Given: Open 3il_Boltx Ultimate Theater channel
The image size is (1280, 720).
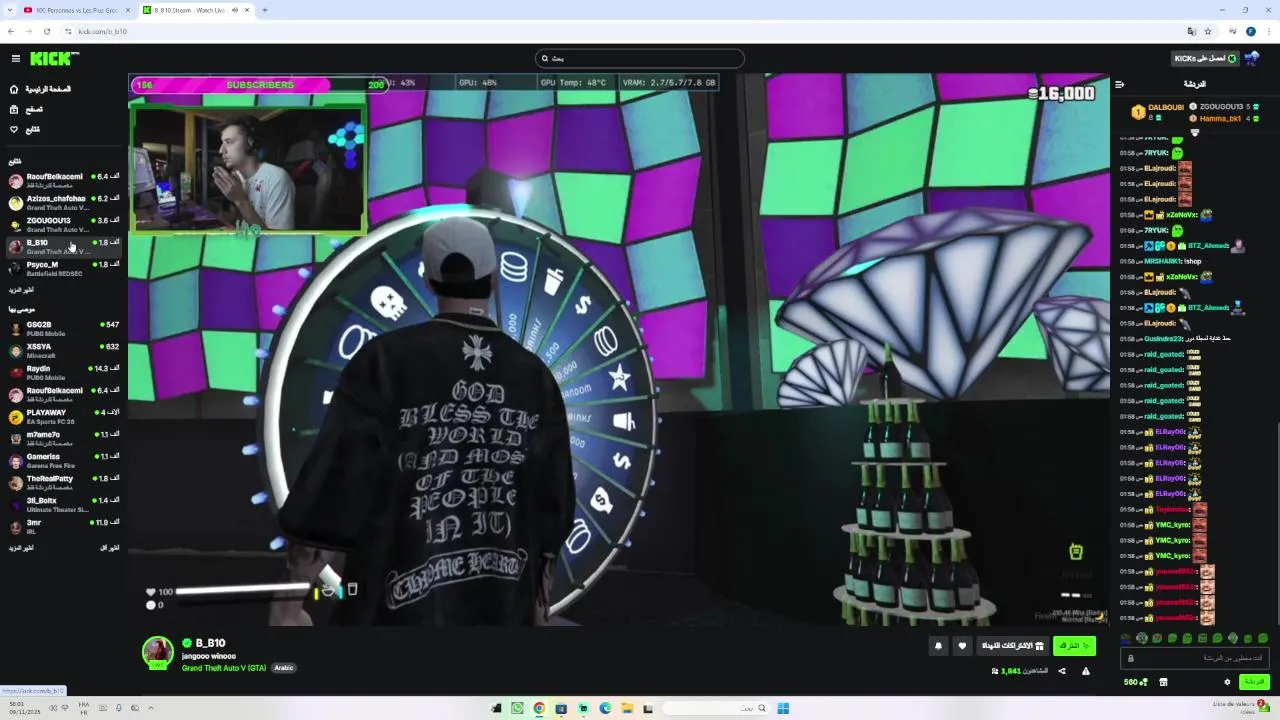Looking at the screenshot, I should tap(64, 504).
